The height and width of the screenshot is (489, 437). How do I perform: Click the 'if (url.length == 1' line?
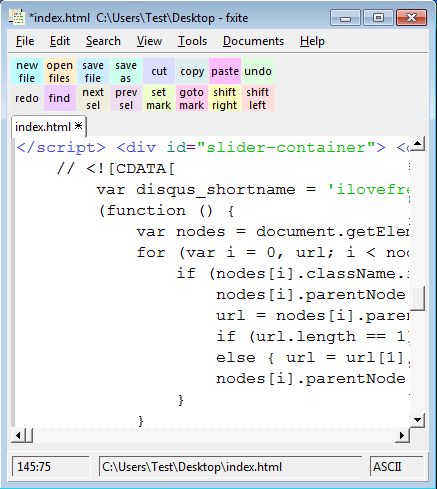tap(312, 337)
